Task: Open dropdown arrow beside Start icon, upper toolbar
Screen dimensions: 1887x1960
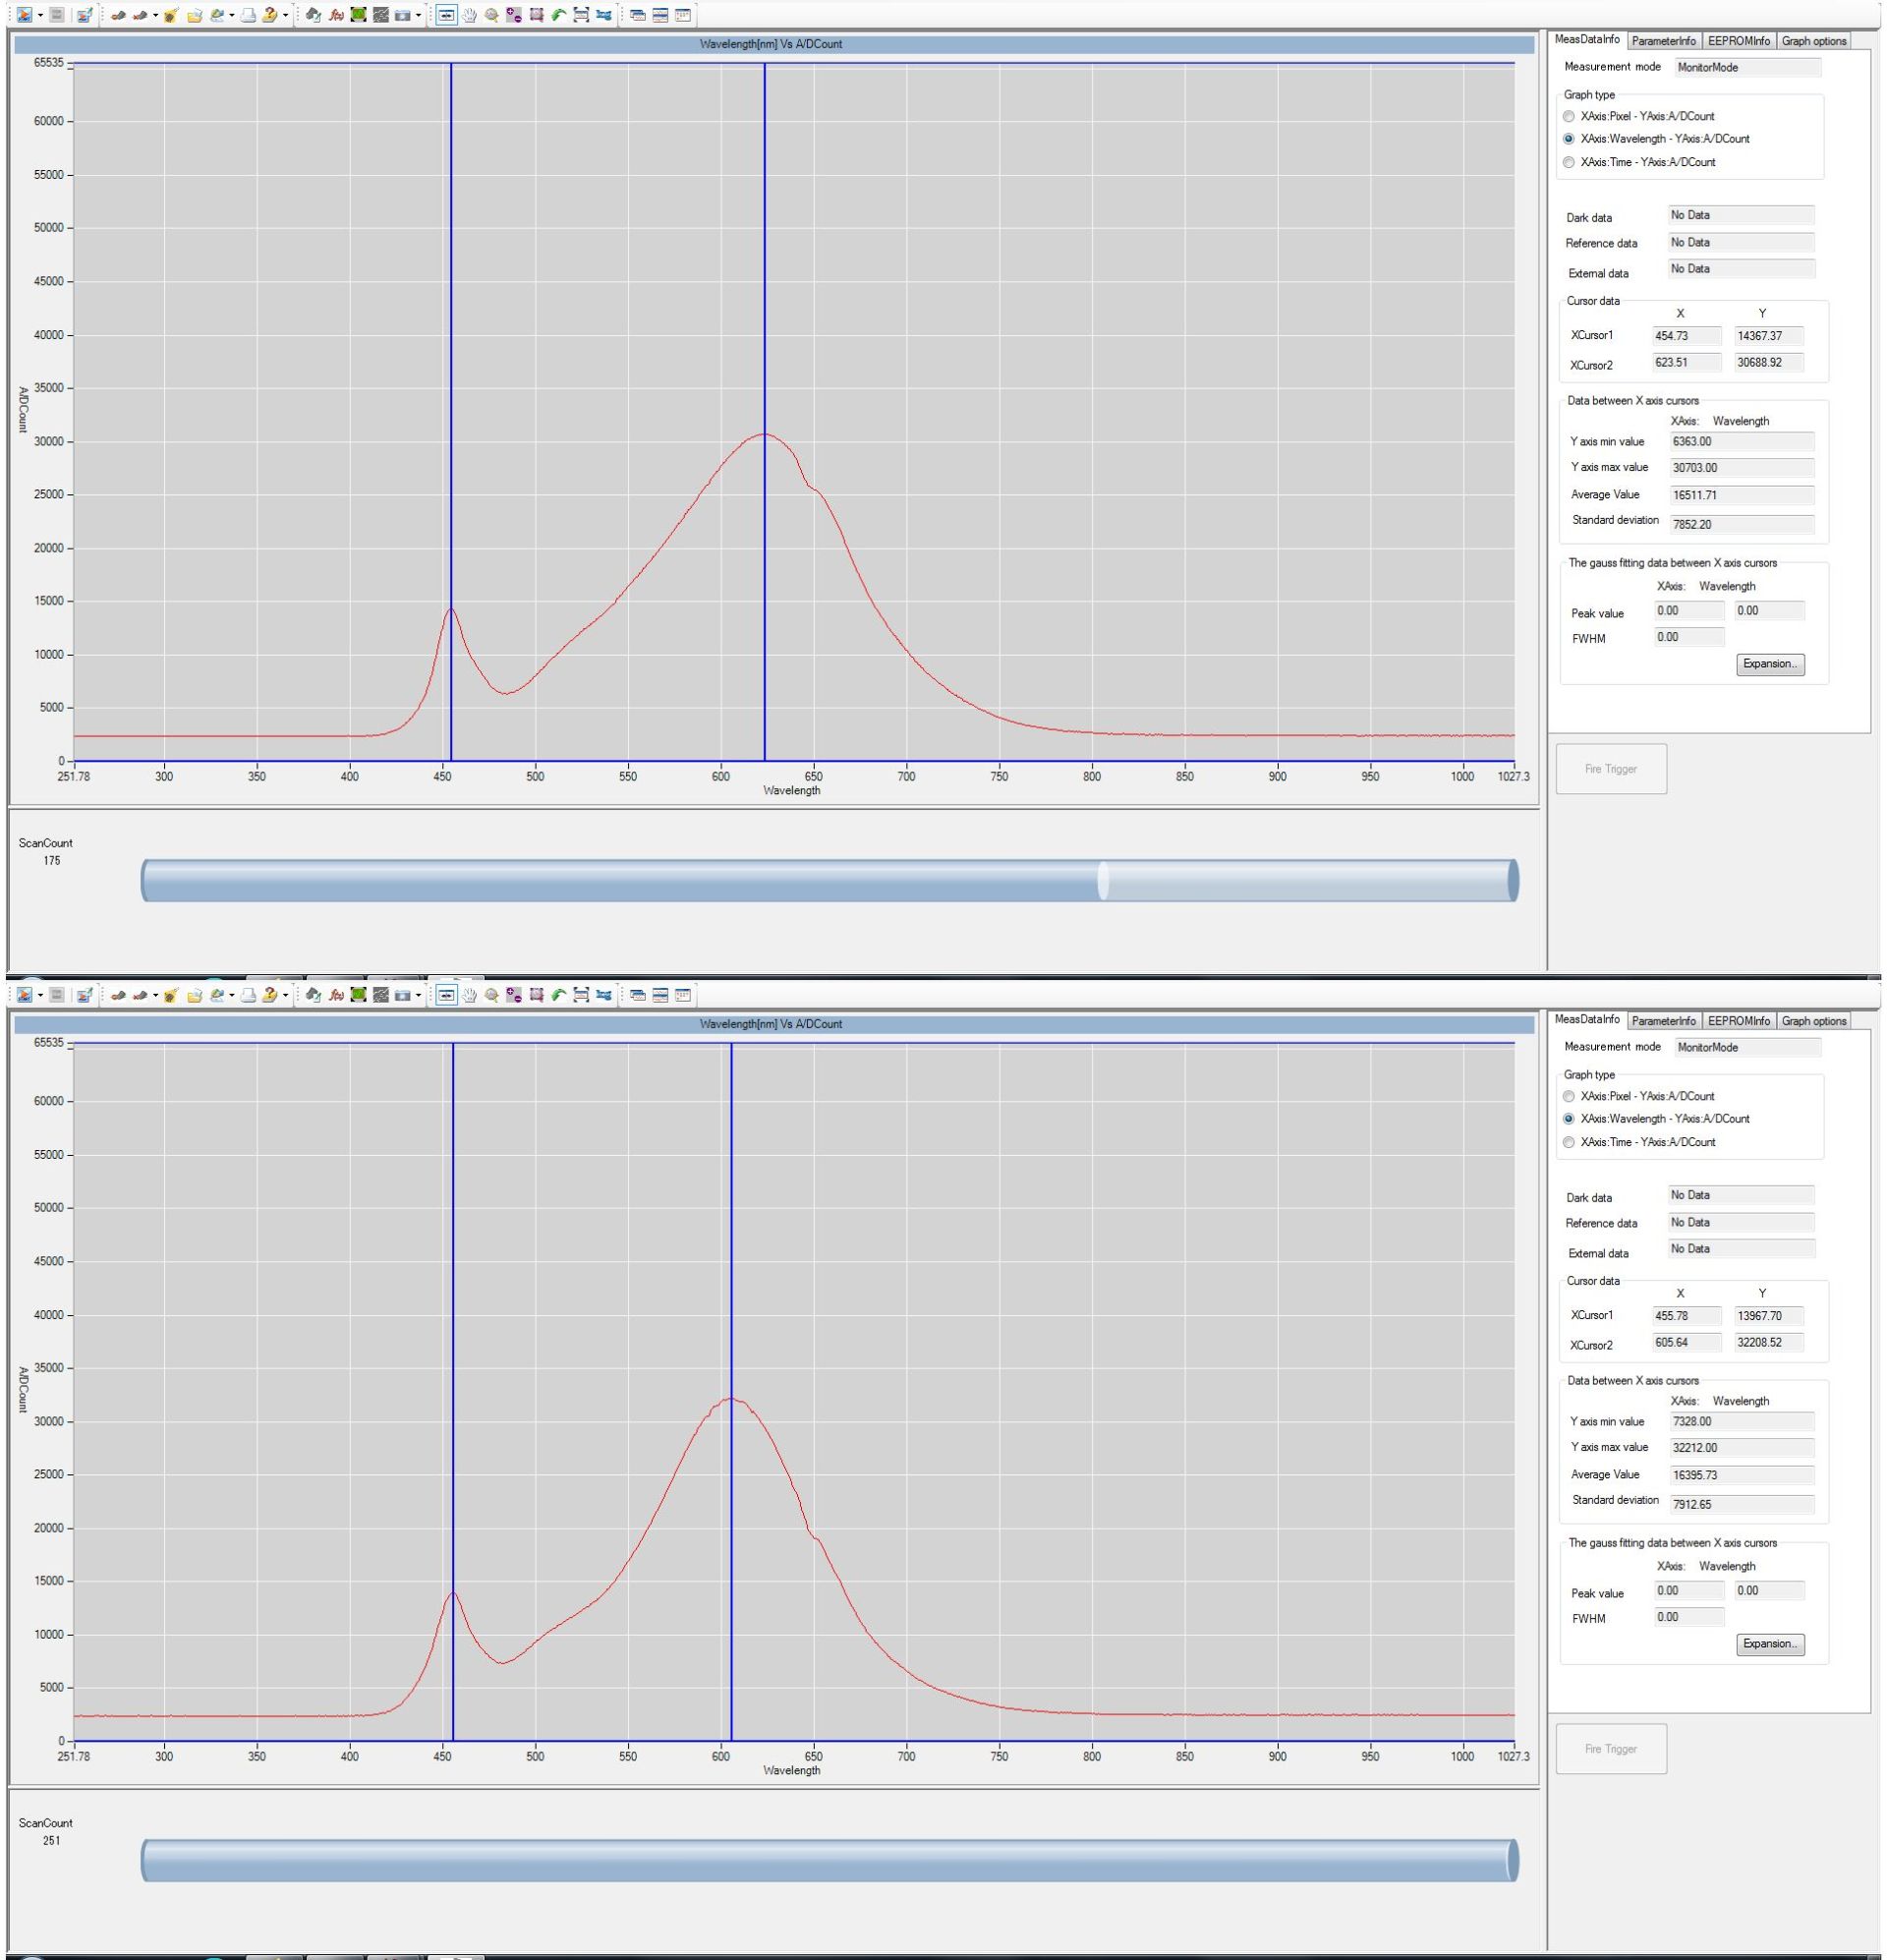Action: (x=40, y=15)
